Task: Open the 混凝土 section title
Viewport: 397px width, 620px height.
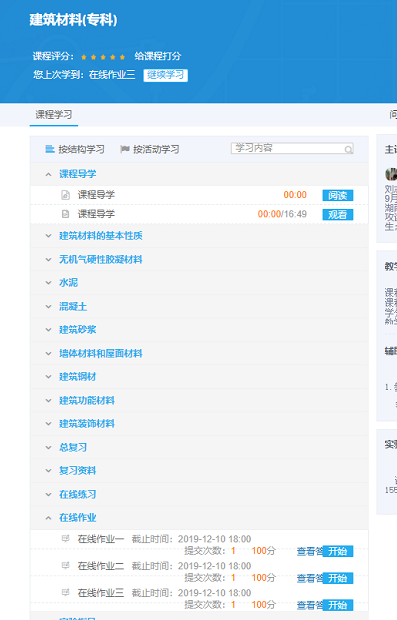Action: [73, 306]
